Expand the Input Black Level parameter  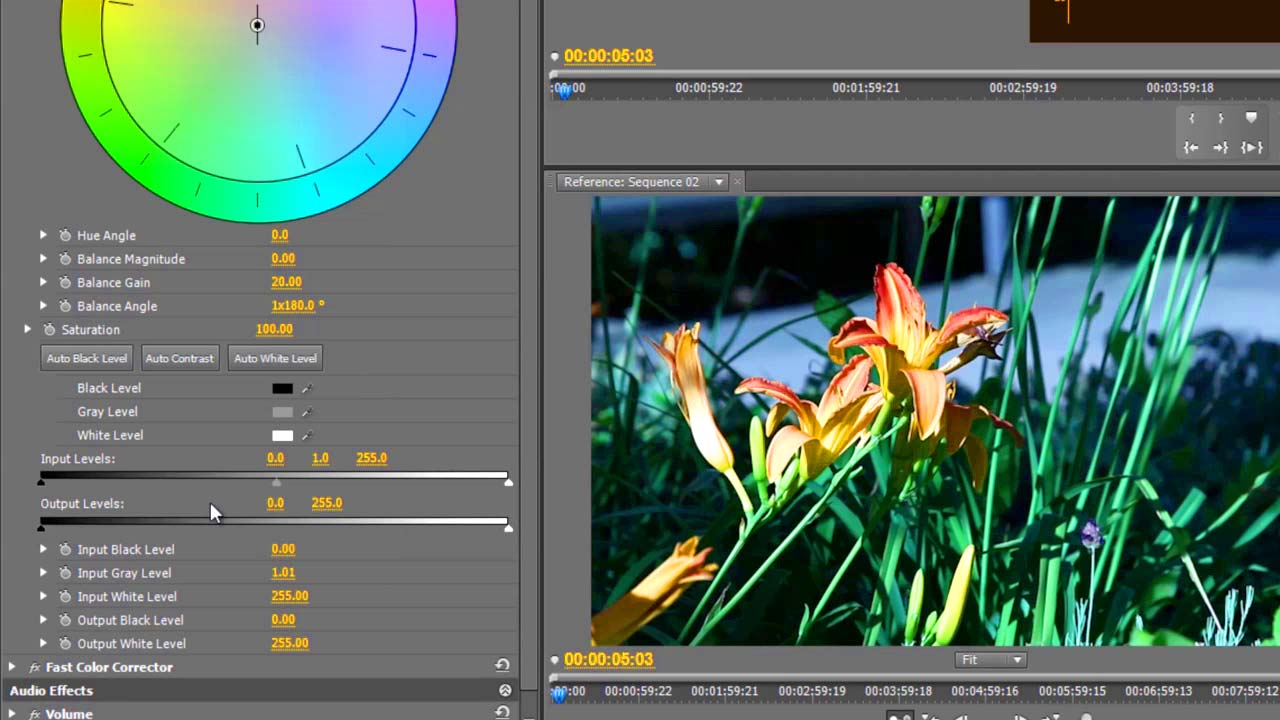point(43,549)
